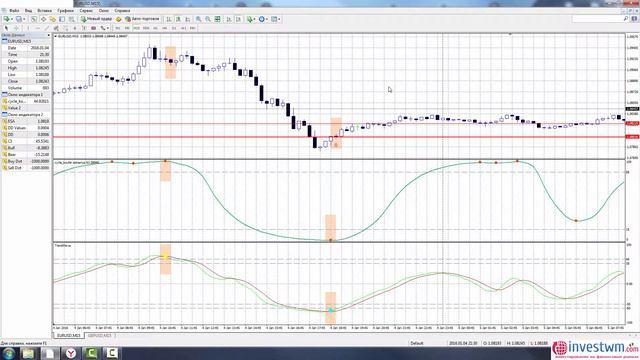
Task: Open the Справка menu
Action: click(122, 11)
